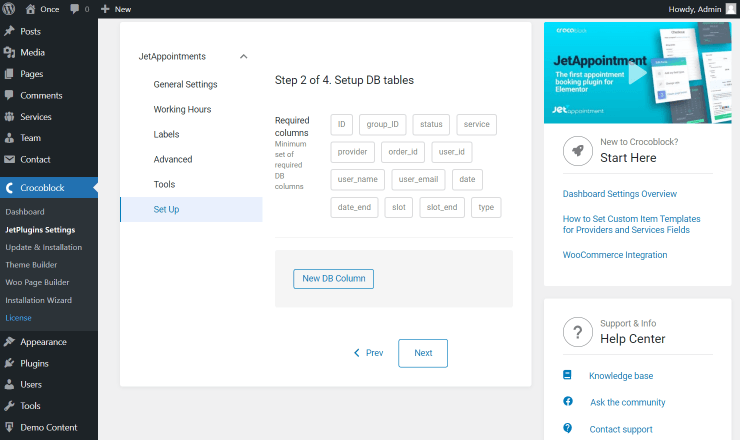Switch to the Advanced settings tab
Viewport: 740px width, 440px height.
click(173, 159)
